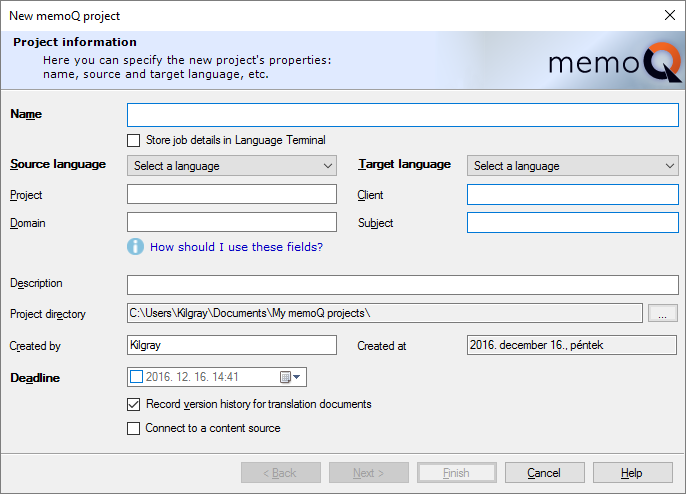Focus the project Name input field

(402, 115)
